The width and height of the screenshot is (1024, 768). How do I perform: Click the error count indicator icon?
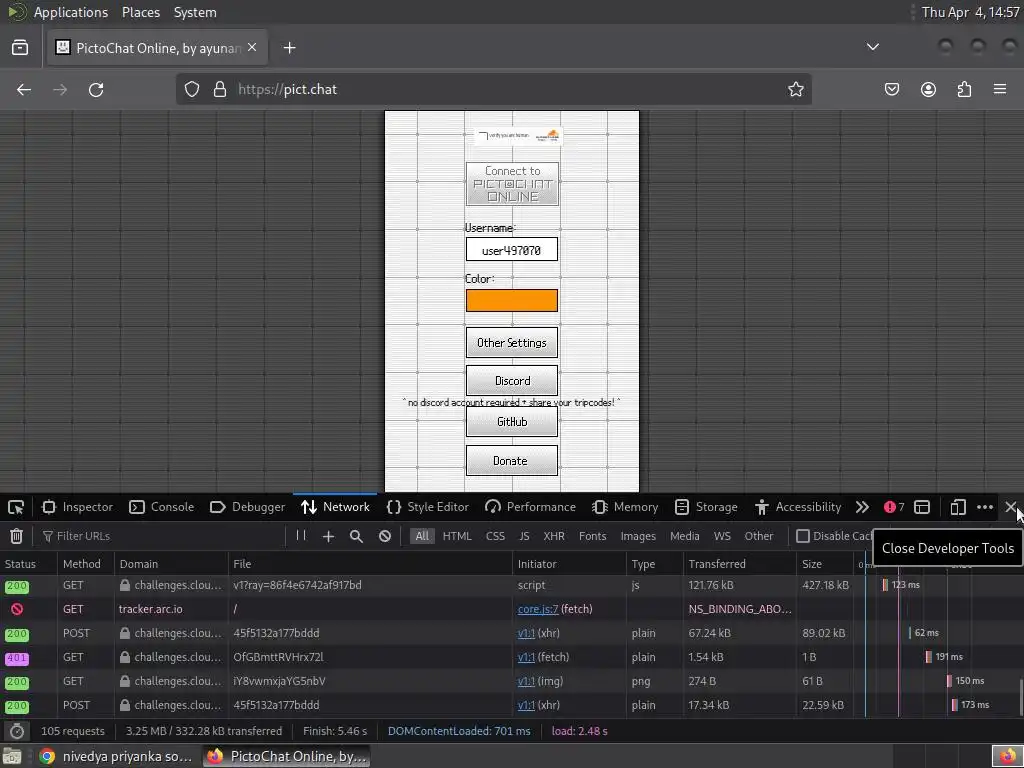coord(894,507)
